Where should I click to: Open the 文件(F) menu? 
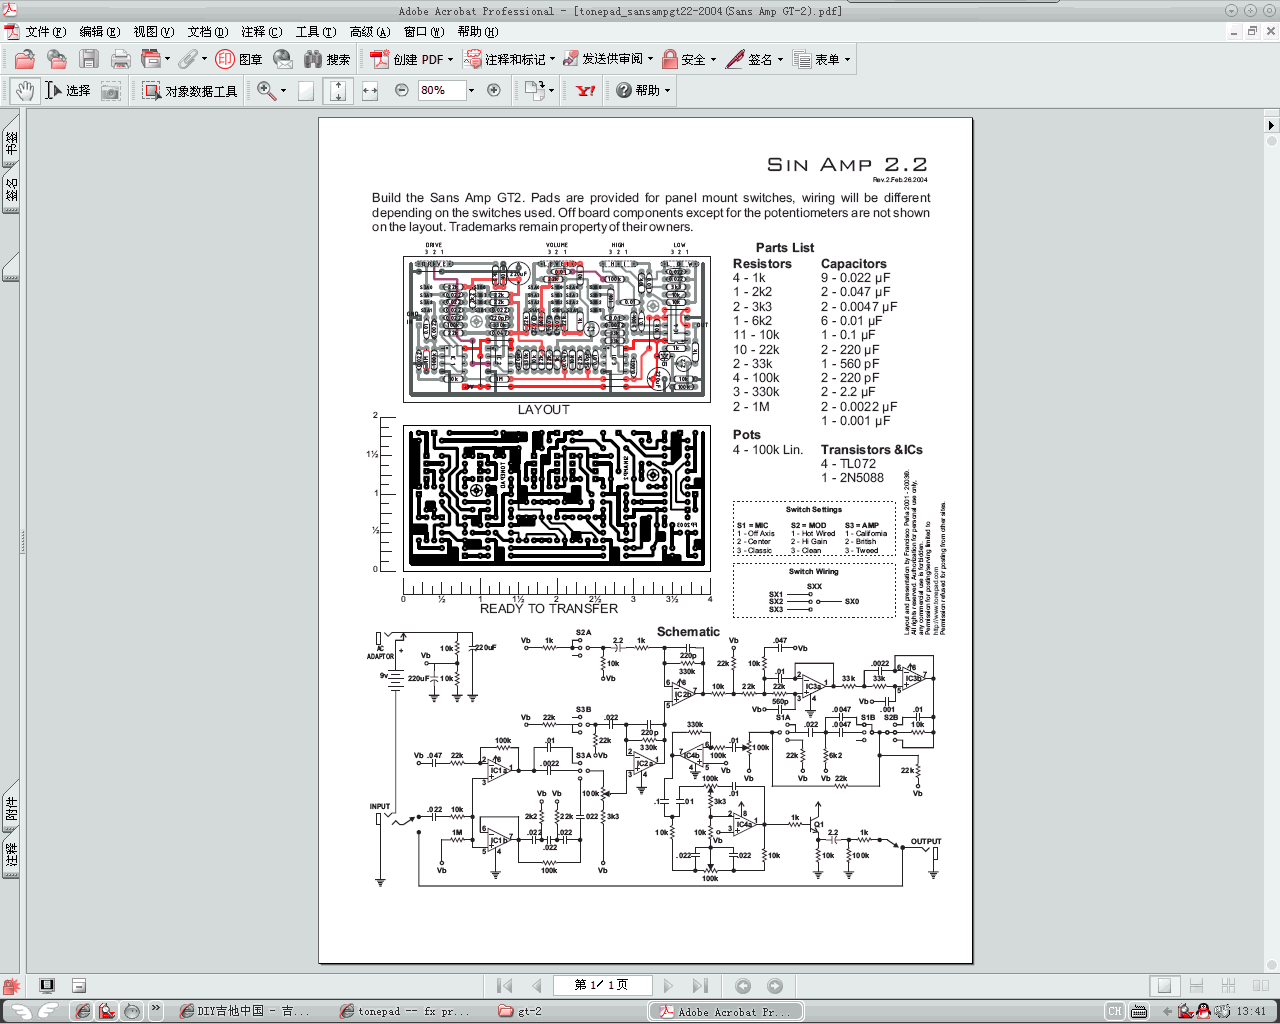tap(46, 32)
